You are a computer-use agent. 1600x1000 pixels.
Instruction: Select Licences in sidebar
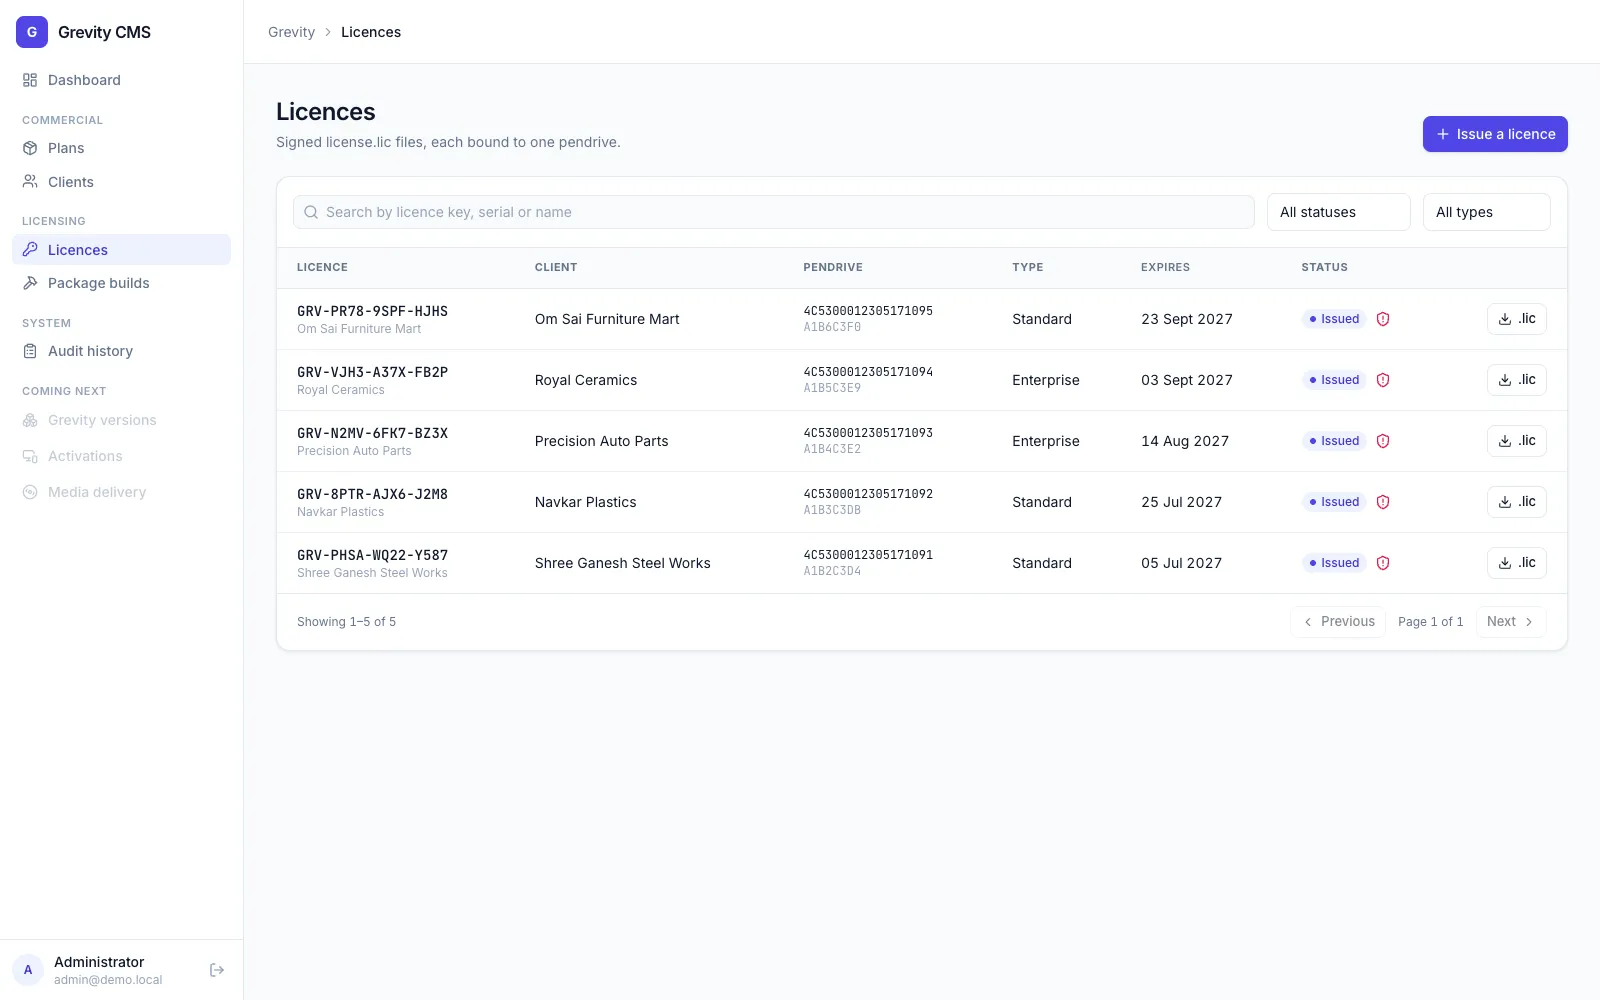tap(121, 250)
